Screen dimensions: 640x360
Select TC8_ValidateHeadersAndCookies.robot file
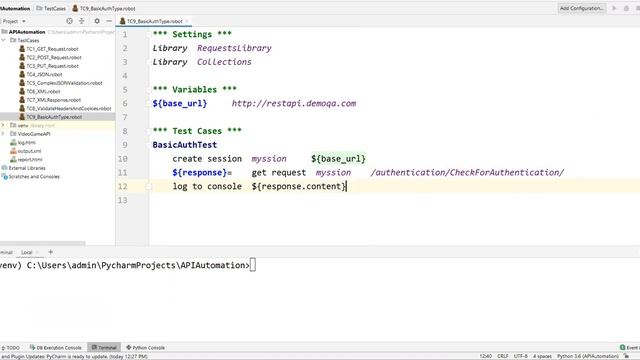click(x=69, y=109)
